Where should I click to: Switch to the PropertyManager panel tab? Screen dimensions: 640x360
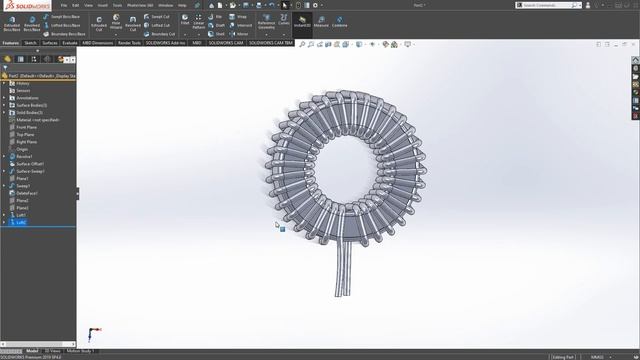[x=20, y=59]
